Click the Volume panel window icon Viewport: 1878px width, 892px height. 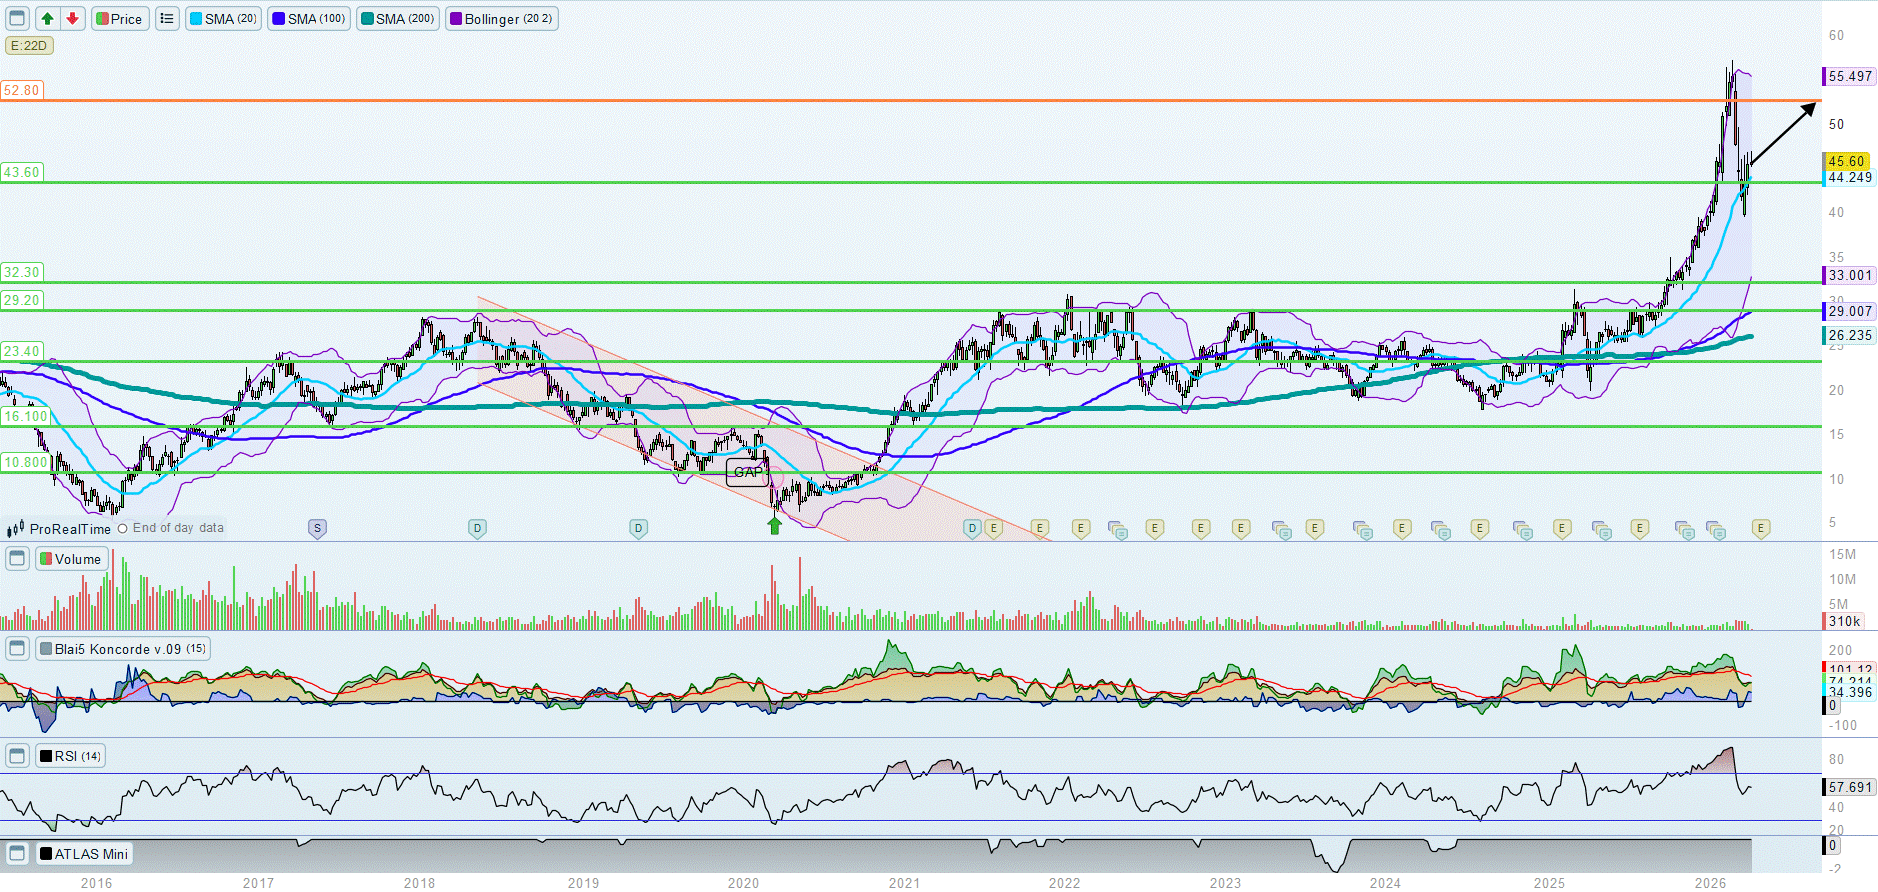17,558
